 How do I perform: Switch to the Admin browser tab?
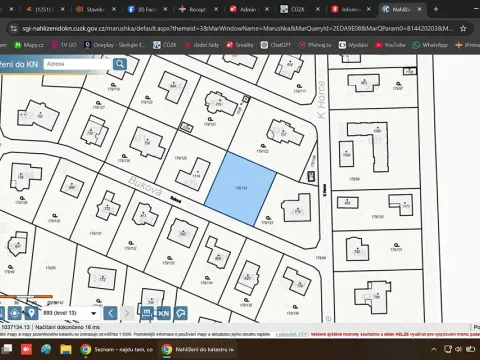[248, 9]
